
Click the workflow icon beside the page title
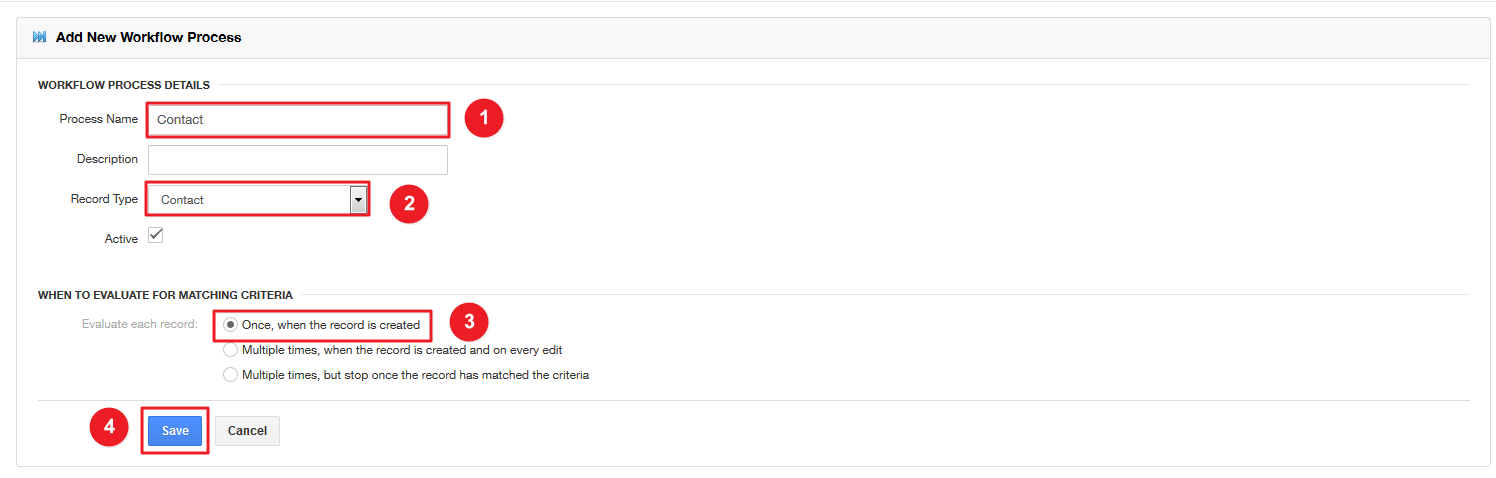(39, 37)
